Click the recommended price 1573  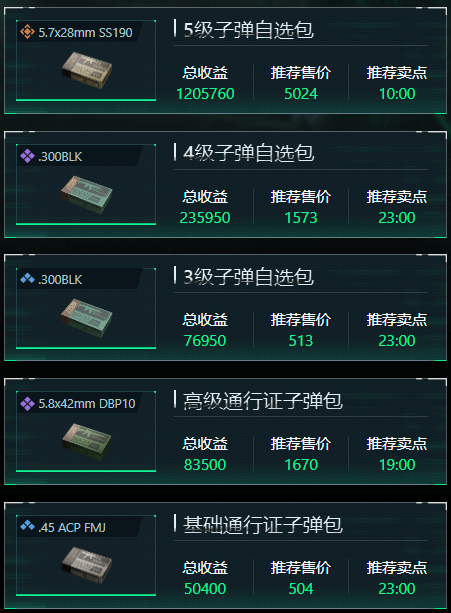pos(301,218)
